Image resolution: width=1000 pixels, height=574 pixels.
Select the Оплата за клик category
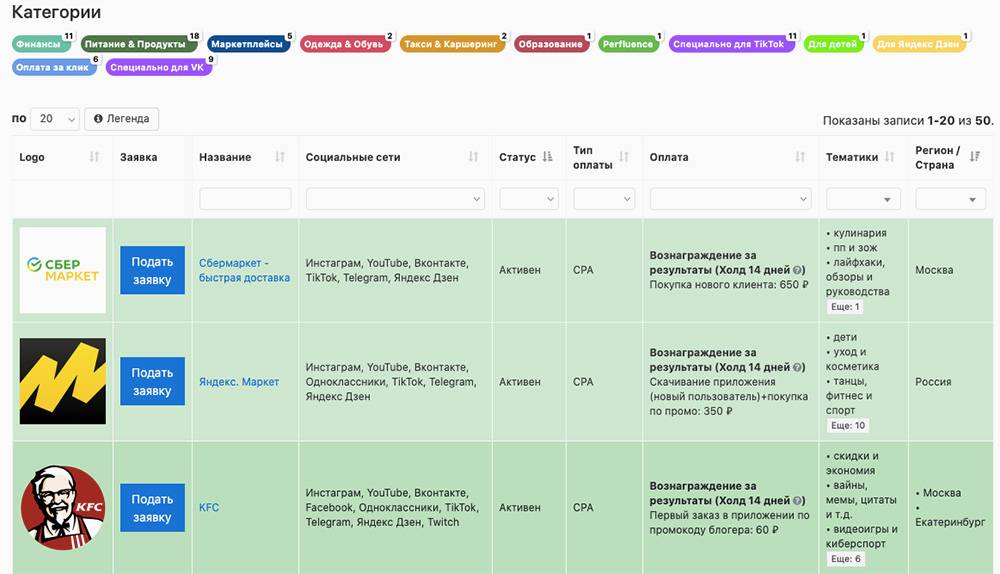coord(54,67)
